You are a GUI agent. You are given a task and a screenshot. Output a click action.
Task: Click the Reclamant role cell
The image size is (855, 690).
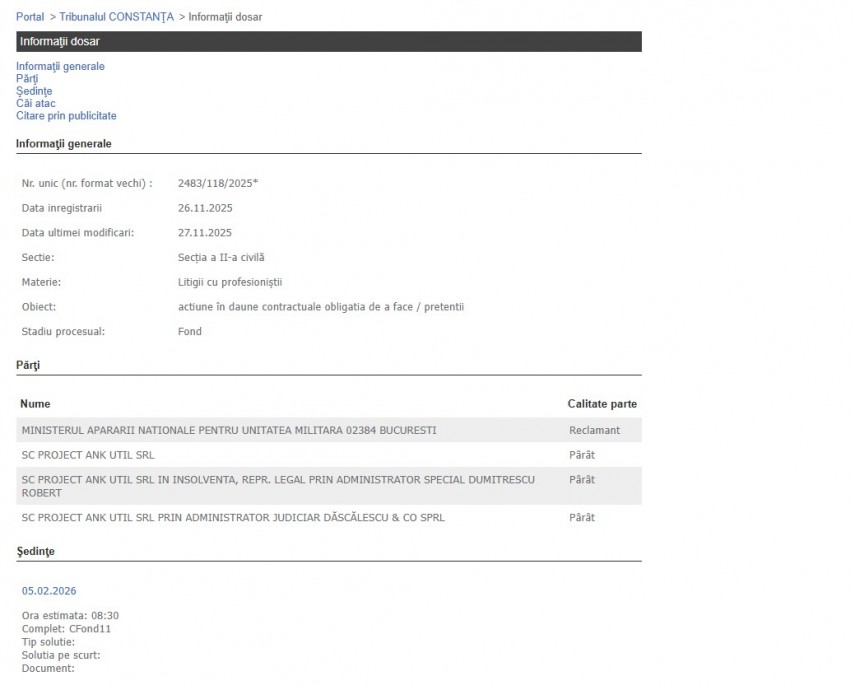[594, 430]
